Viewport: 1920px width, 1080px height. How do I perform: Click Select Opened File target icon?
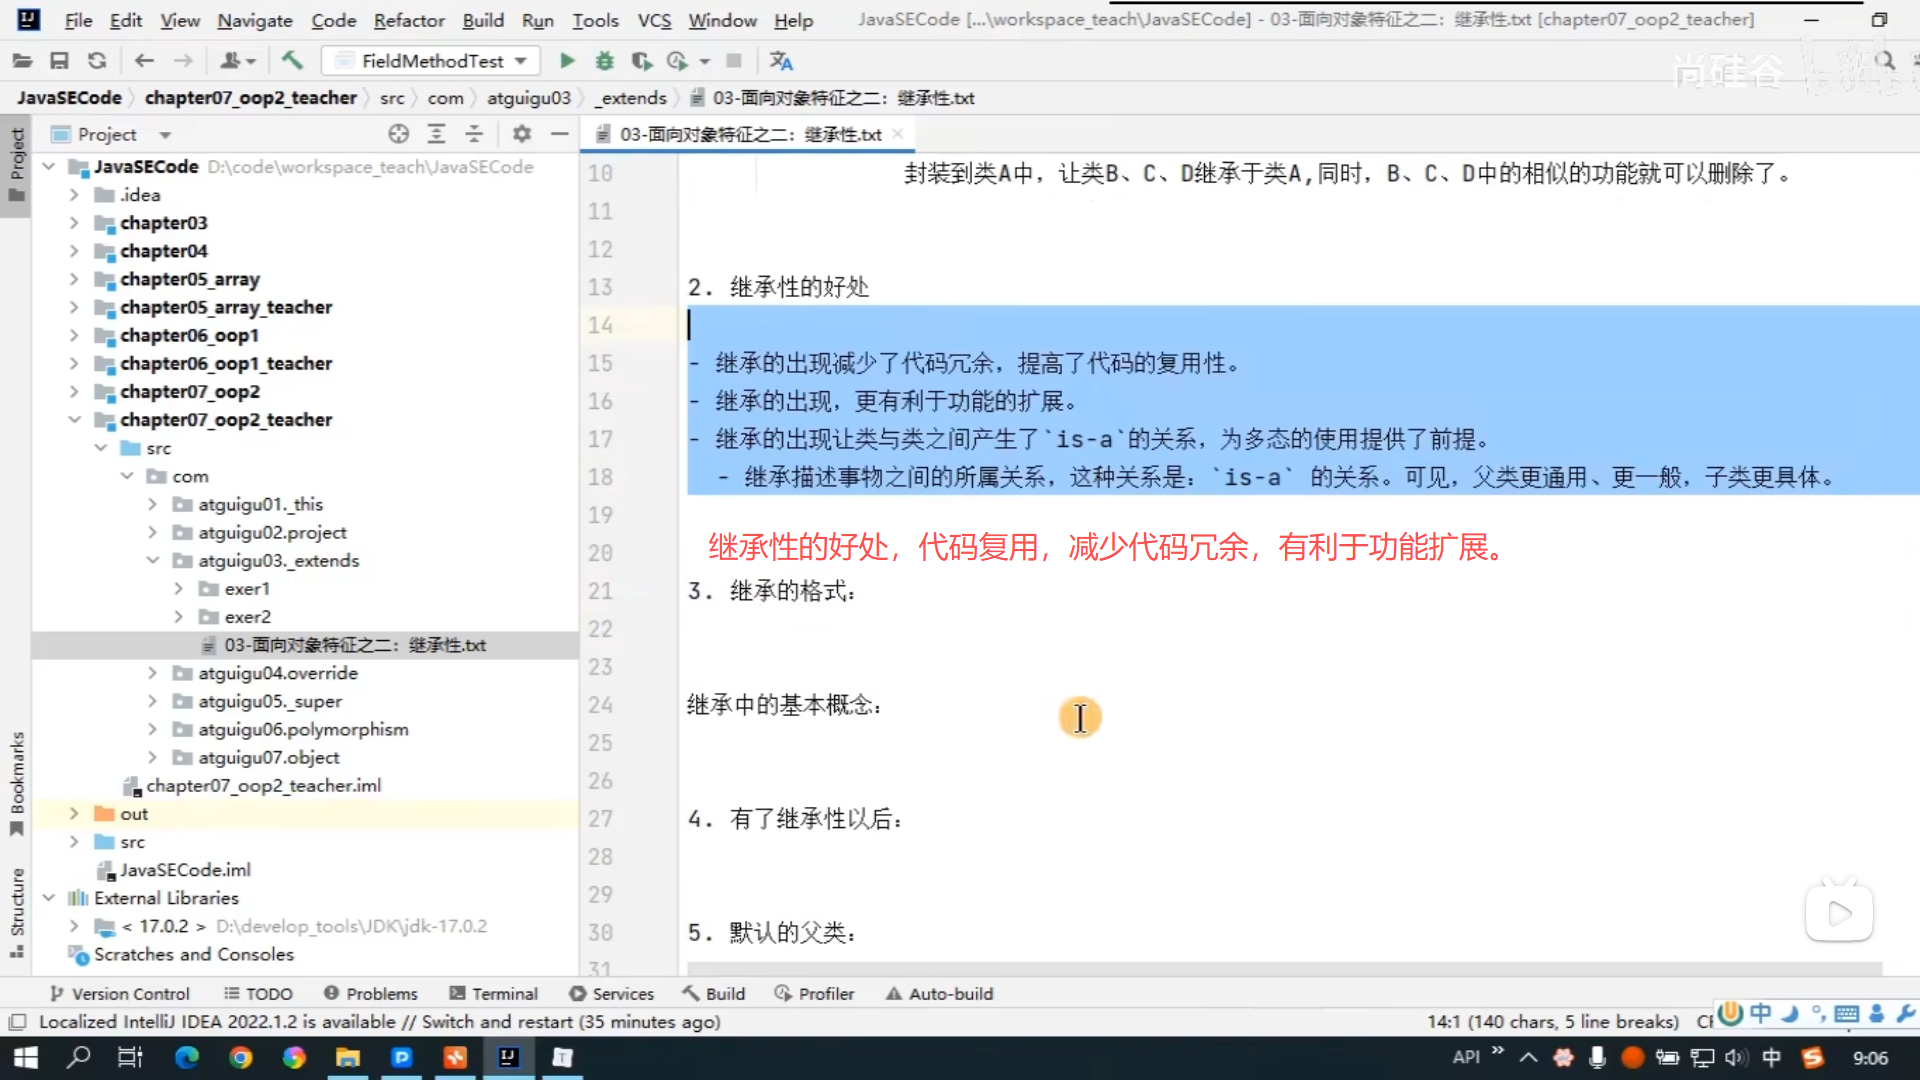point(398,134)
